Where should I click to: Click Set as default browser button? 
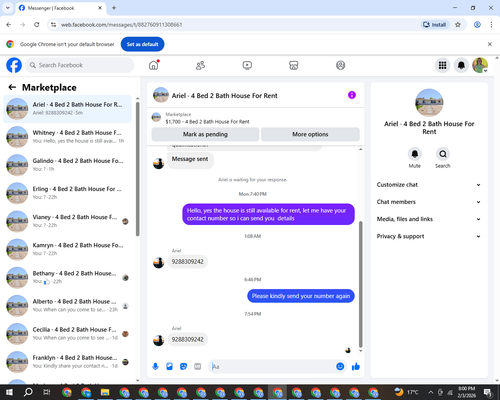(142, 44)
